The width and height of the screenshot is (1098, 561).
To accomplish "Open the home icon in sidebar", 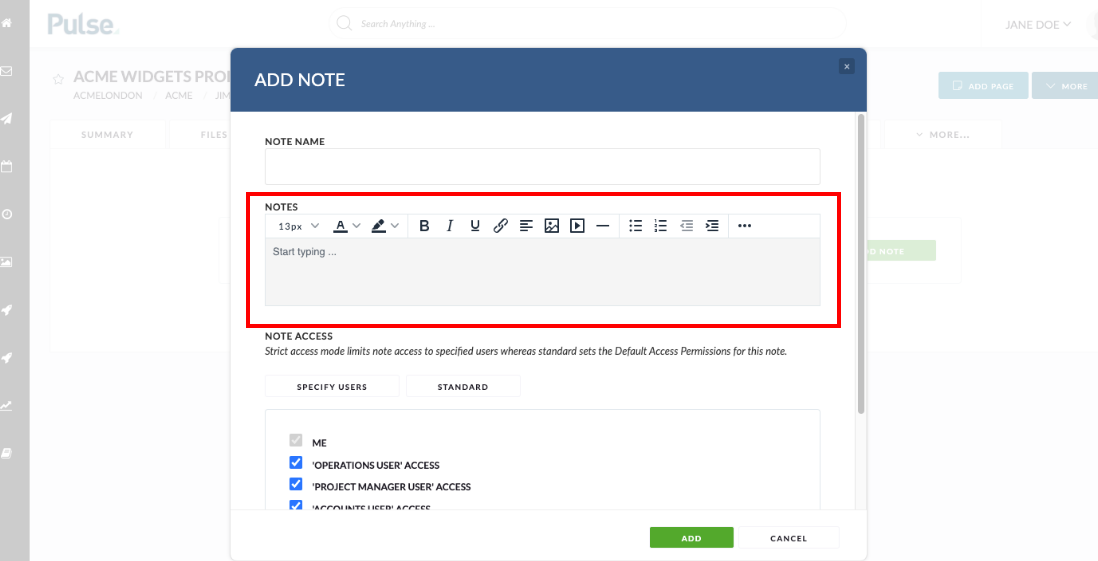I will (6, 23).
